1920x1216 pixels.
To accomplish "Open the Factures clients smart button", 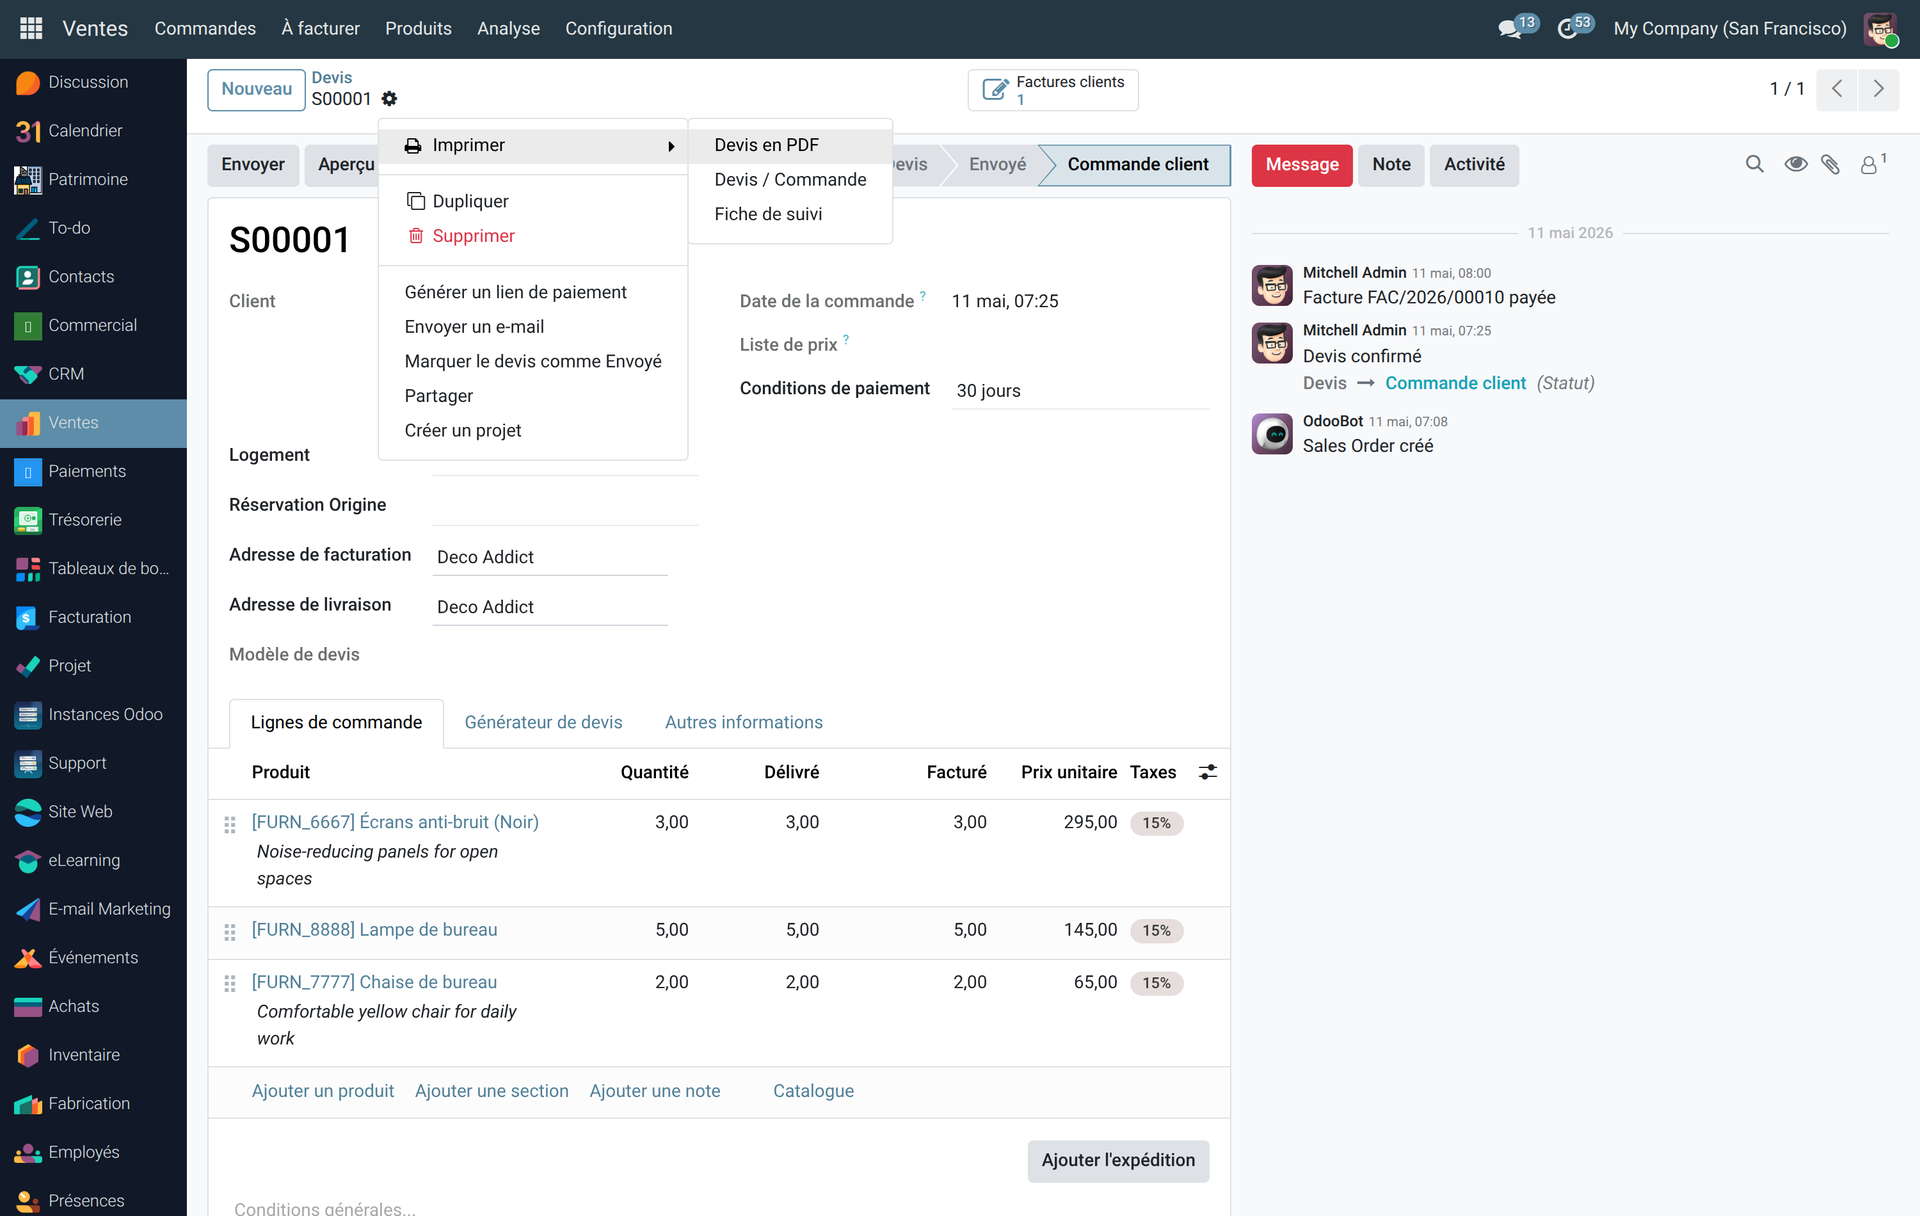I will pyautogui.click(x=1053, y=89).
